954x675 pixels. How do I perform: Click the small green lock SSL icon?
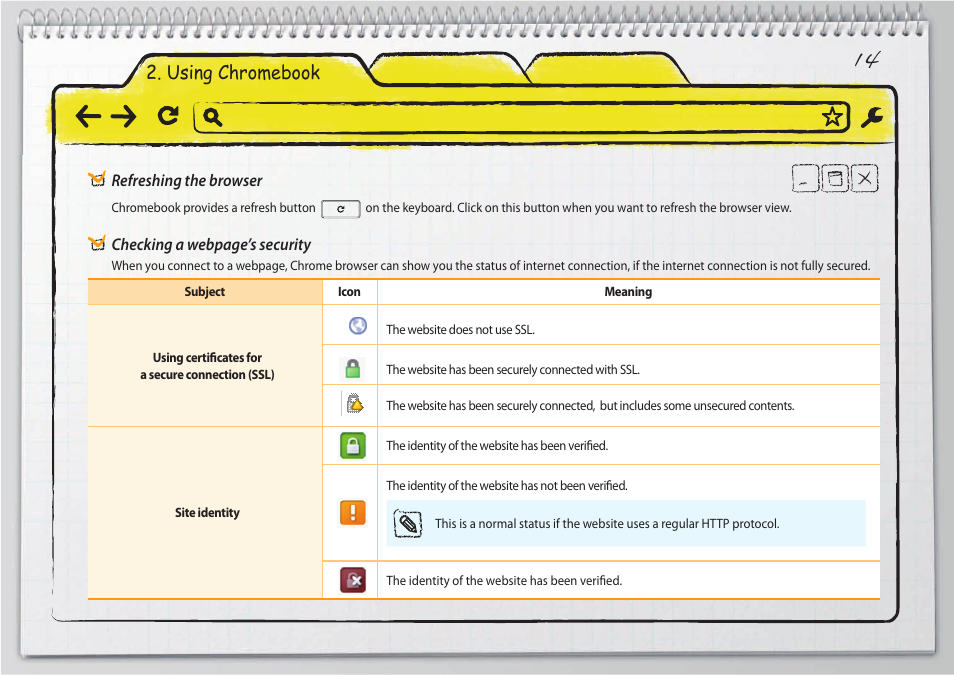click(352, 369)
